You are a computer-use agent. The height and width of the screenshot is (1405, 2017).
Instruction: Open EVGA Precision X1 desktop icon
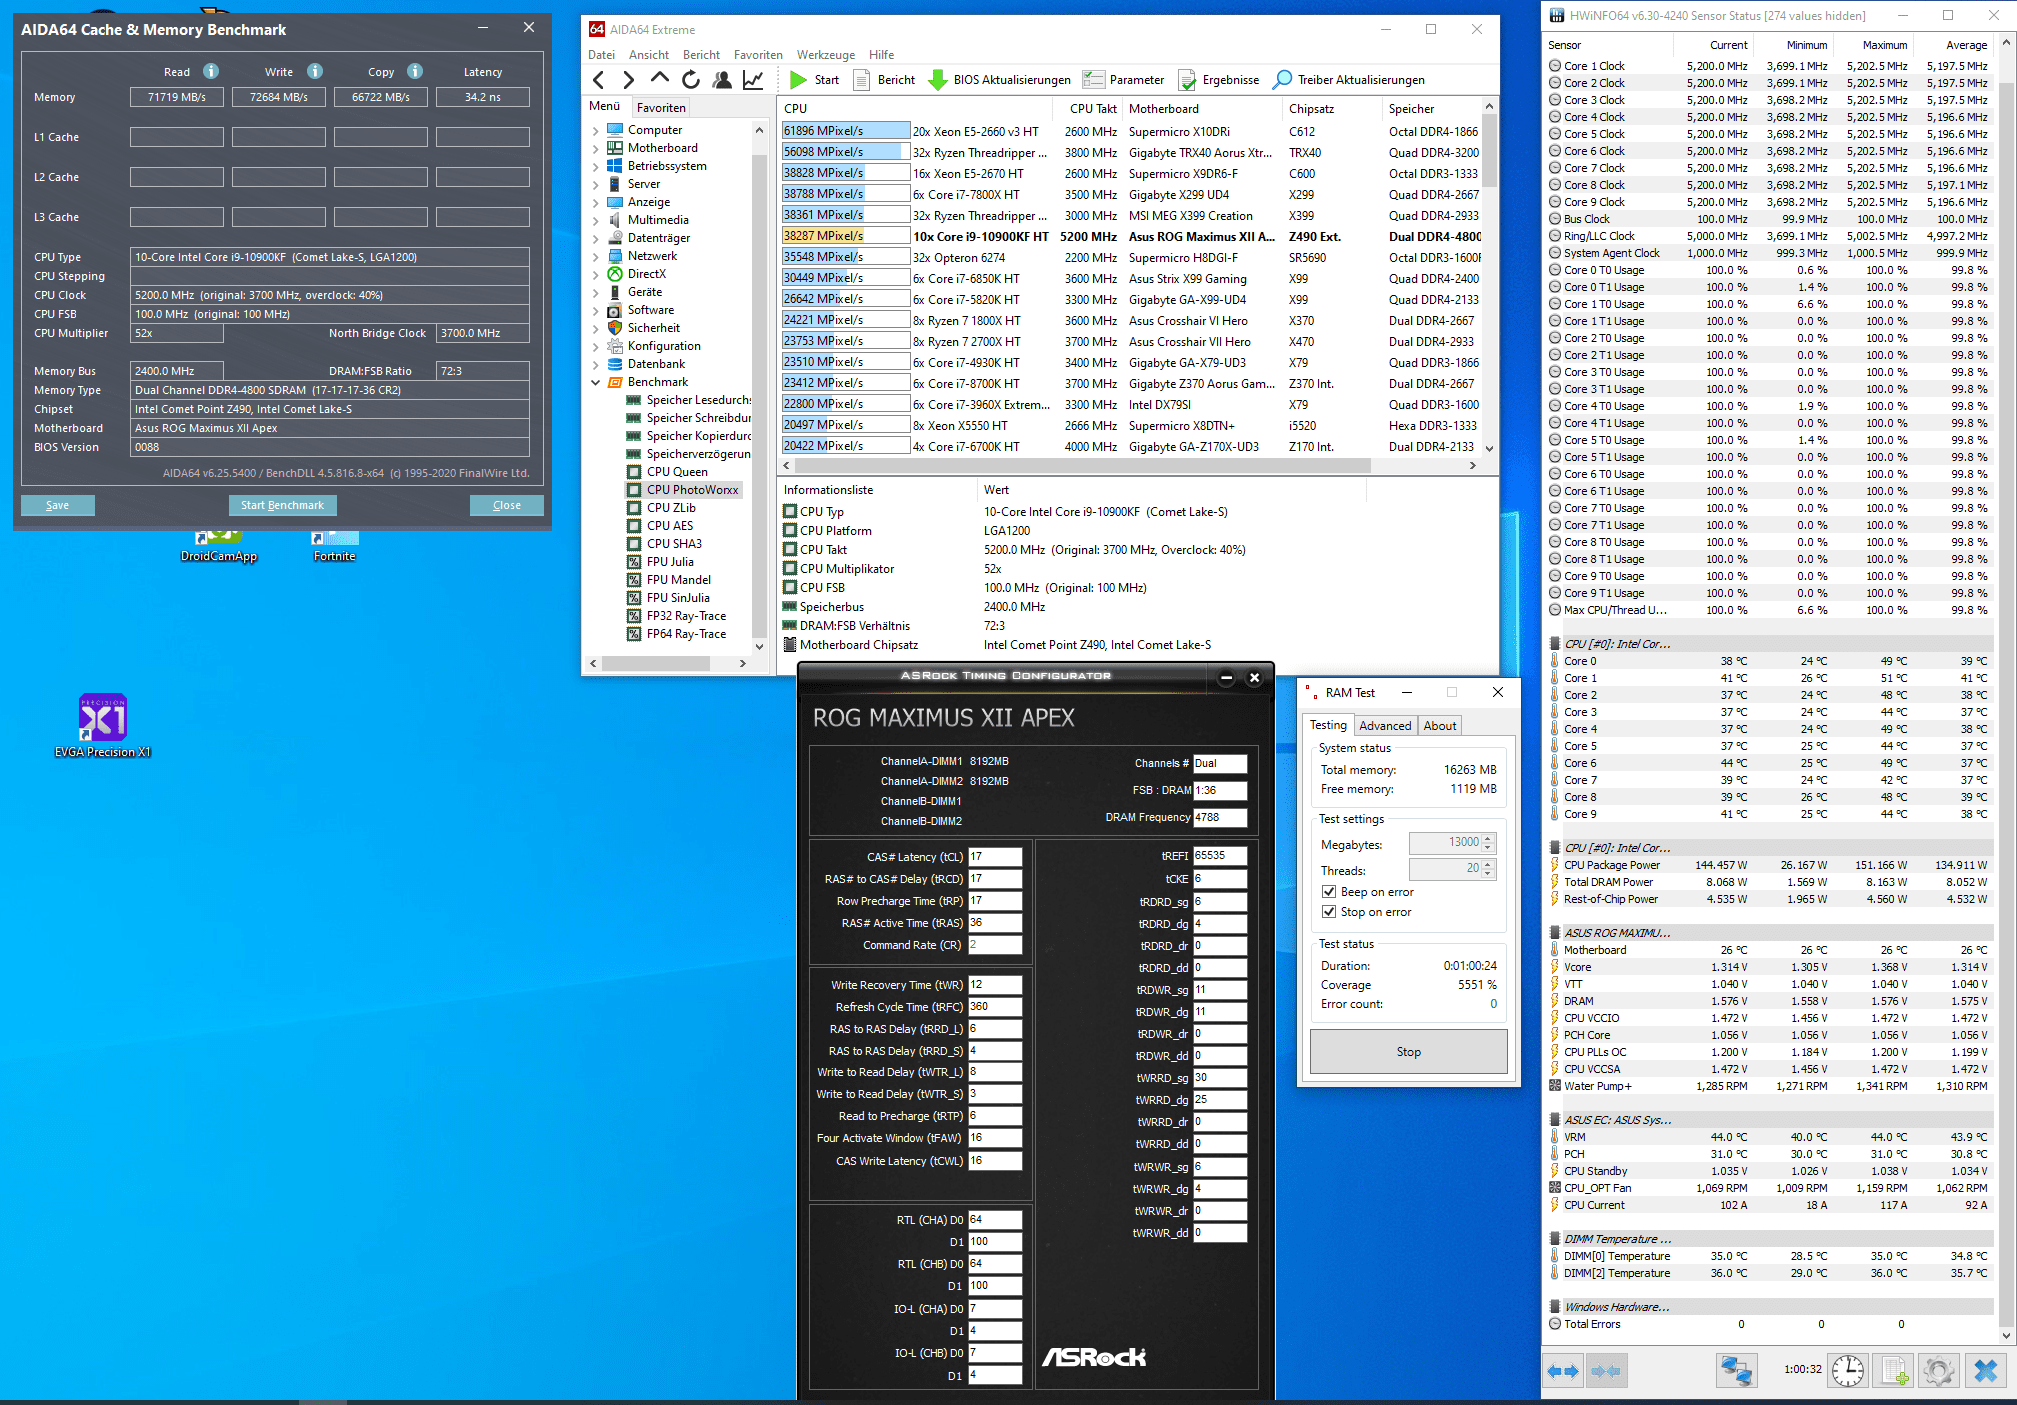pyautogui.click(x=103, y=718)
